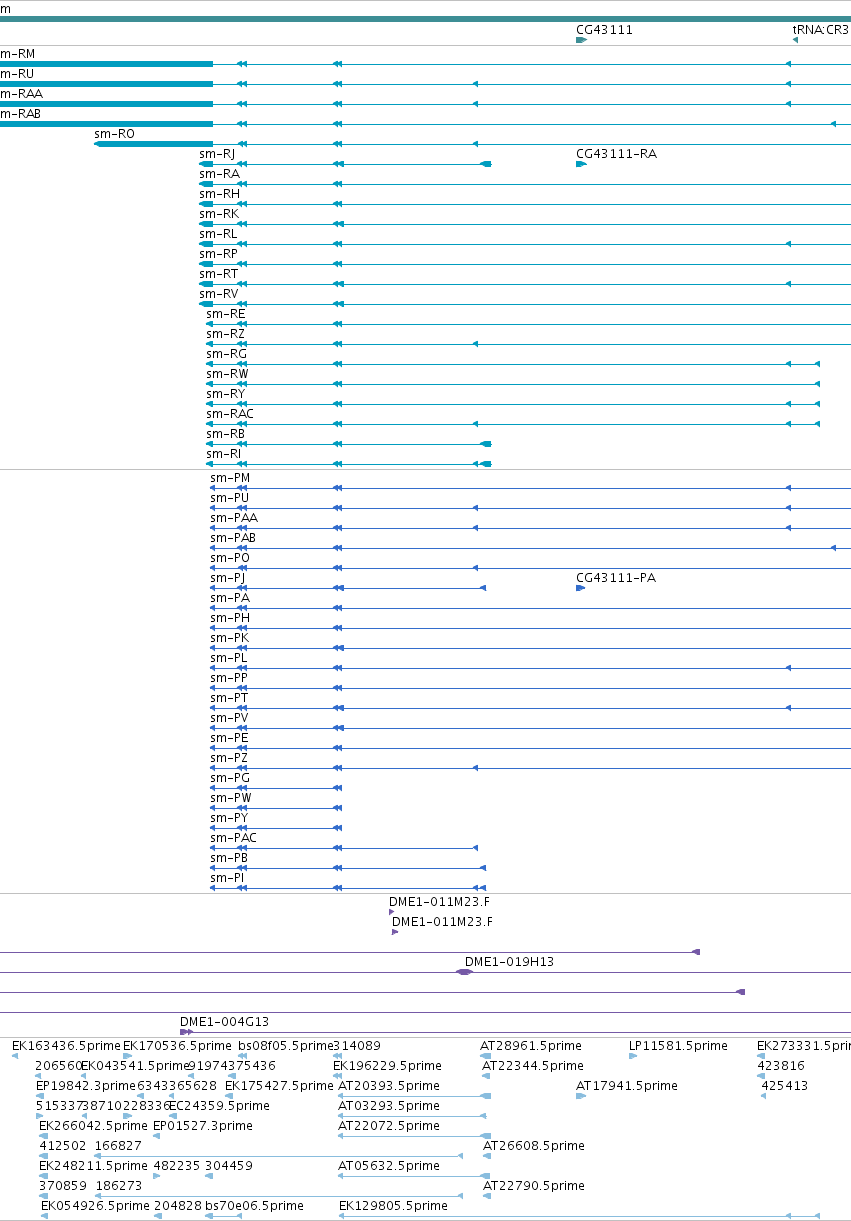Click the sm-PAB protein label

(x=233, y=538)
